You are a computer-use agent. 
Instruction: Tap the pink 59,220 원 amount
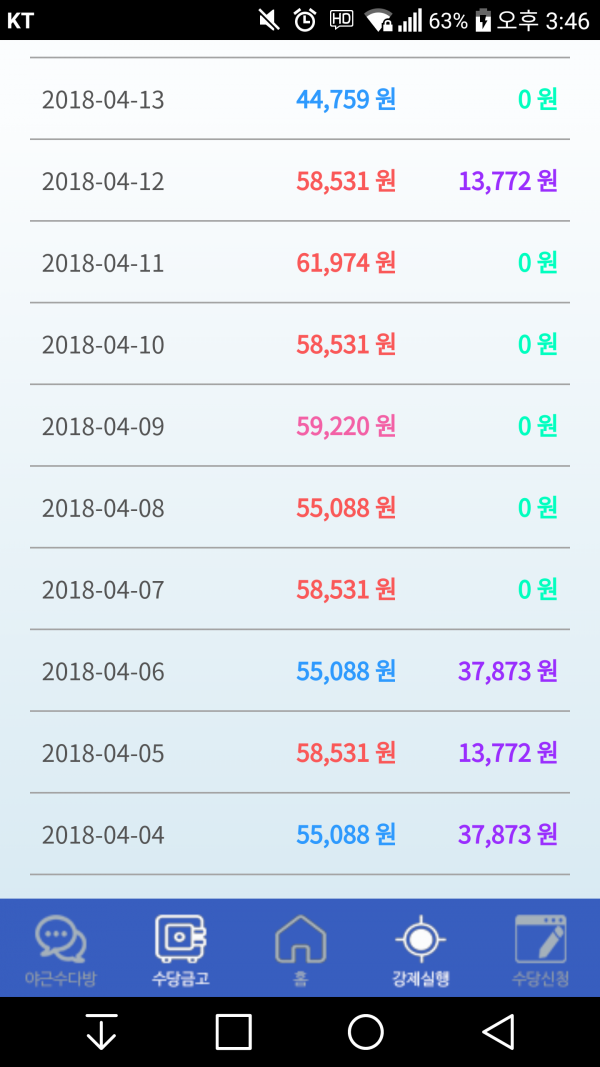(346, 426)
